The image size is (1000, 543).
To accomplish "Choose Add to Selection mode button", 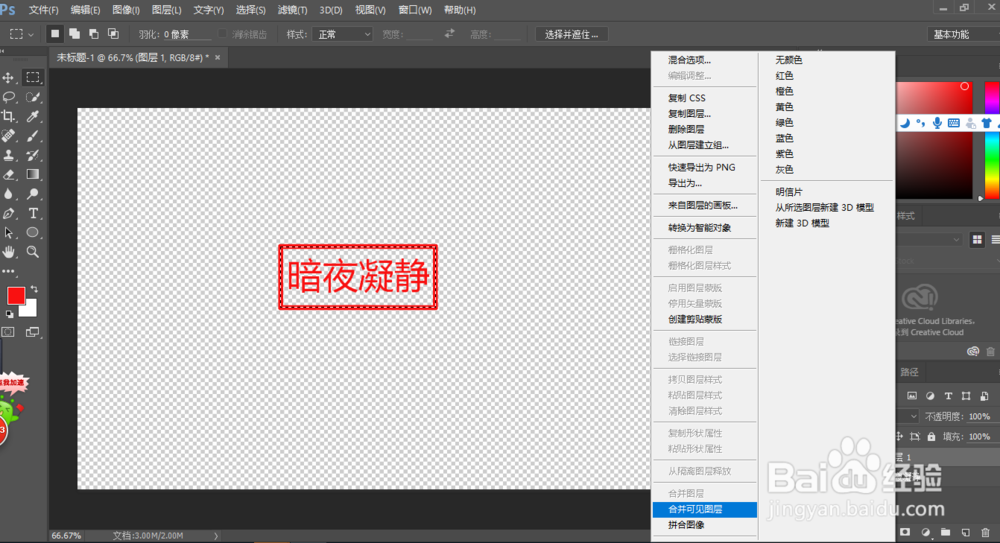I will pyautogui.click(x=75, y=34).
